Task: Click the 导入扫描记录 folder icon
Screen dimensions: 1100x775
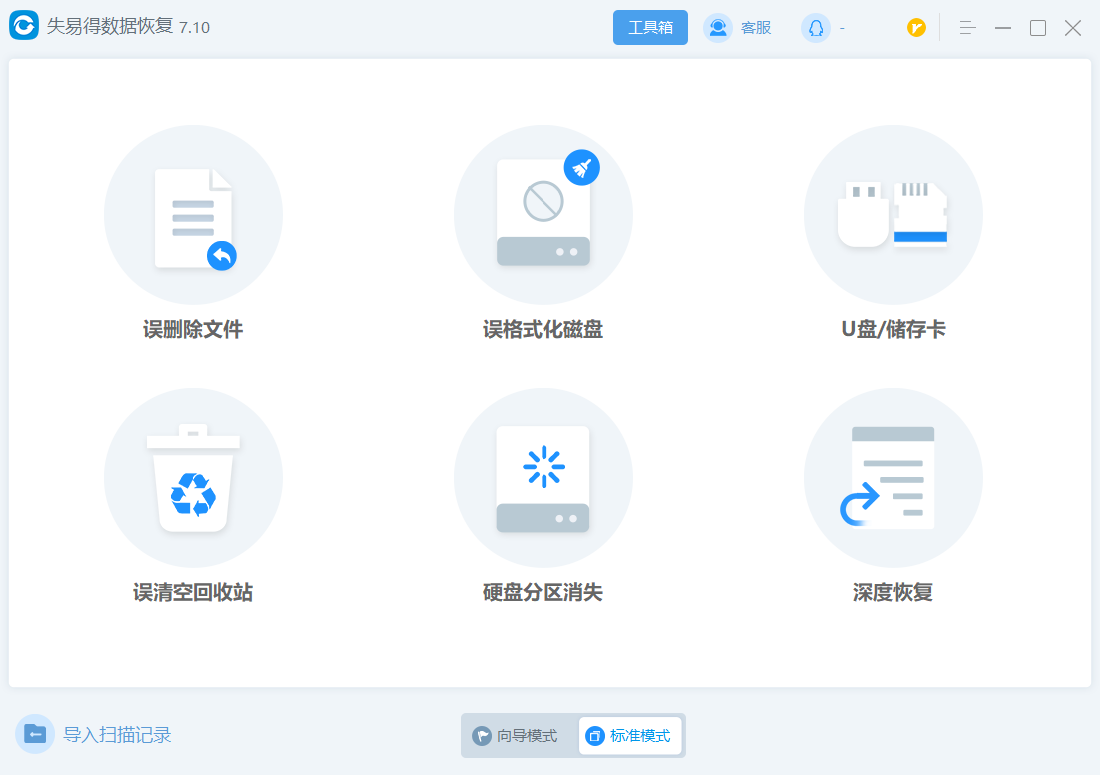Action: tap(35, 734)
